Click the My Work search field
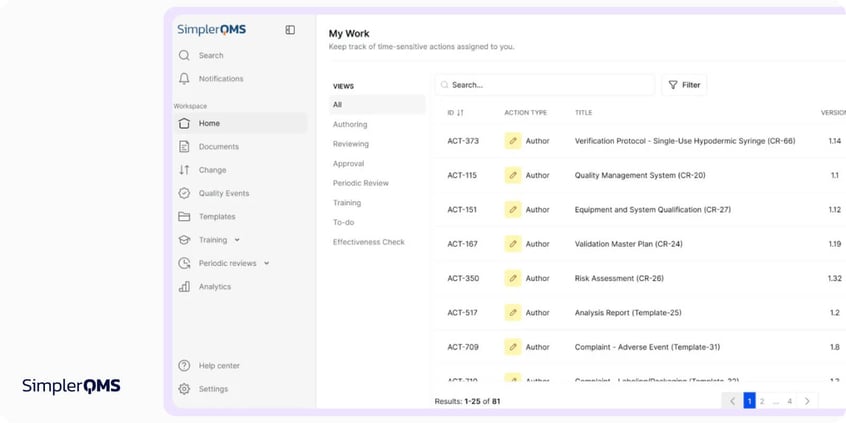Screen dimensions: 846x423 545,85
